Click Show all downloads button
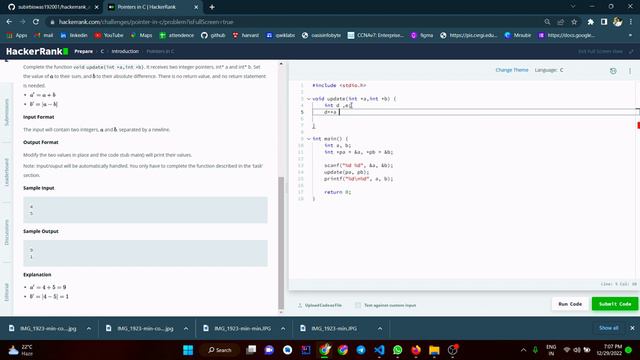 (609, 328)
